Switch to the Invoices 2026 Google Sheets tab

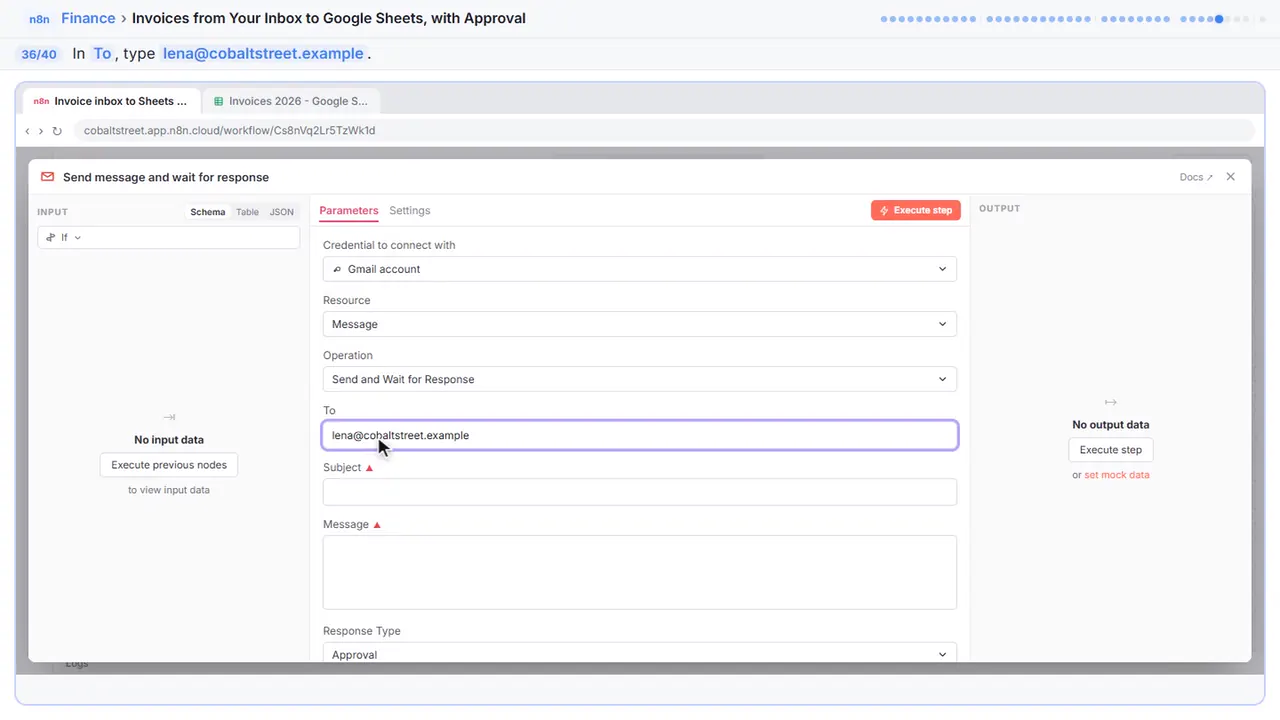coord(291,101)
